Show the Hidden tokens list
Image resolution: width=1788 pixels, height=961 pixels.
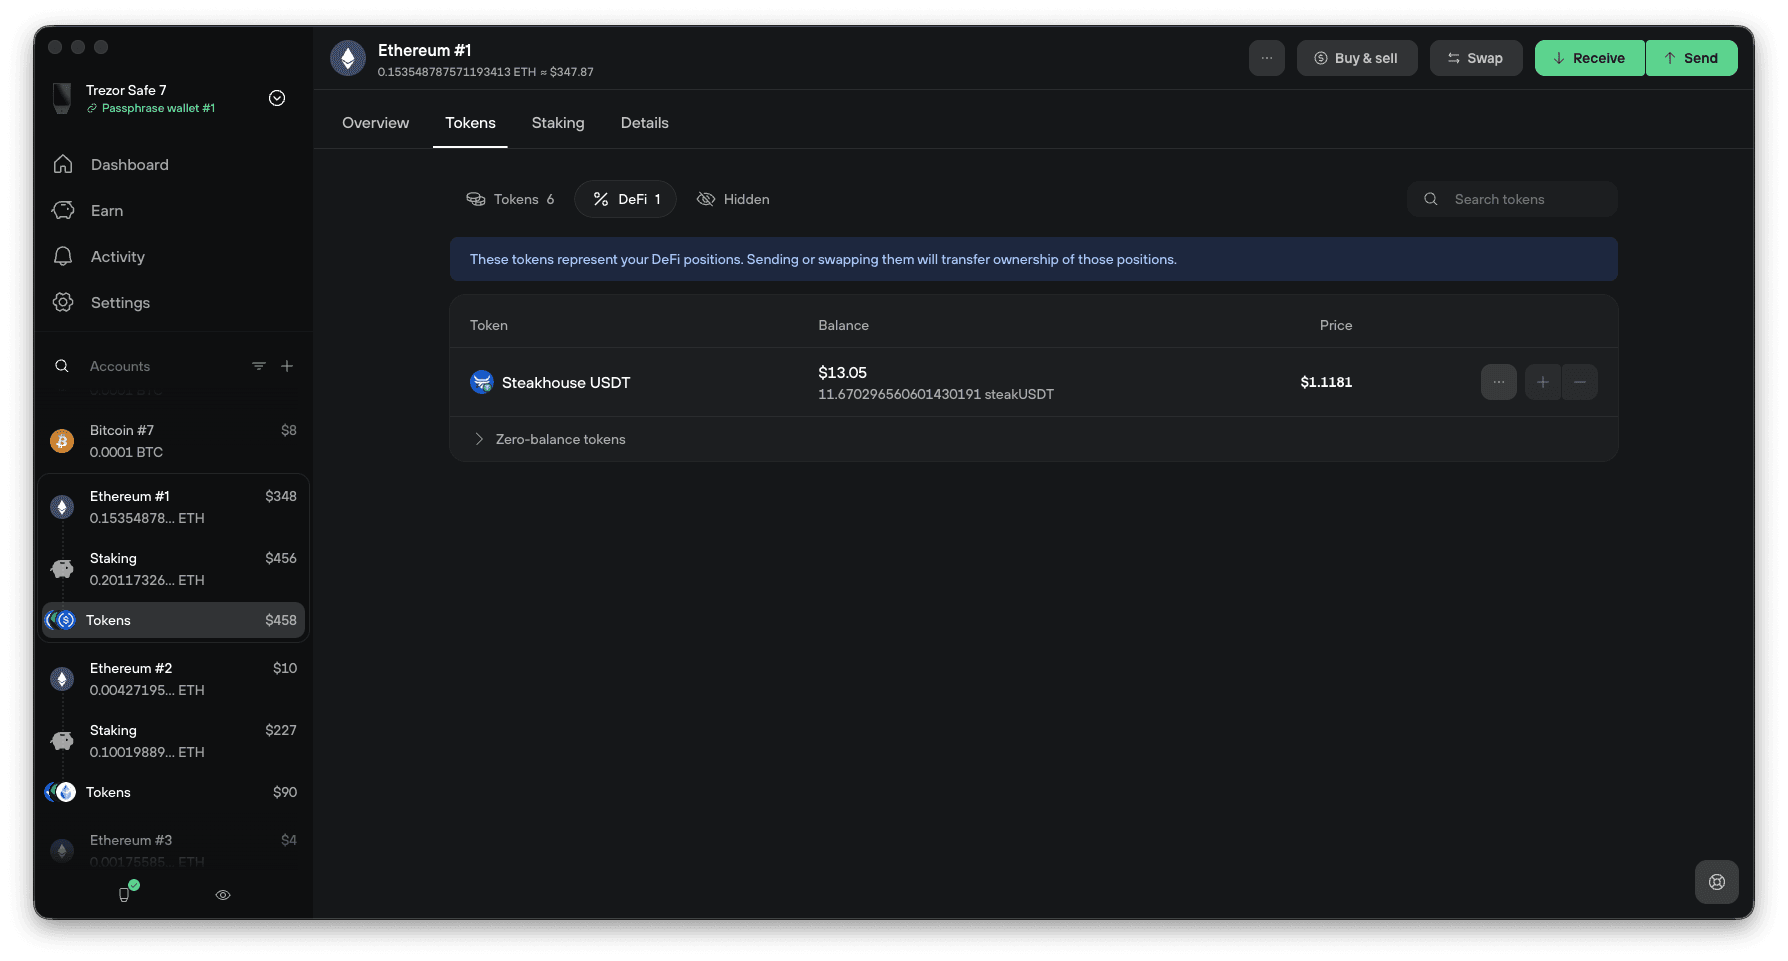pos(733,199)
